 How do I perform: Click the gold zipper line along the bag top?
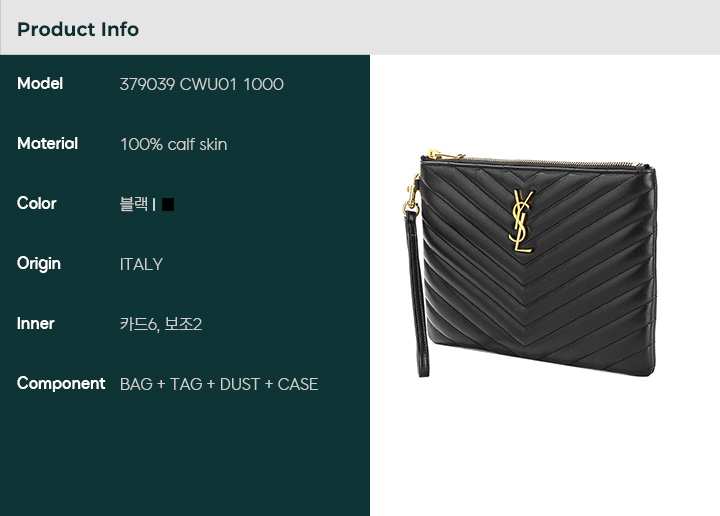(553, 162)
